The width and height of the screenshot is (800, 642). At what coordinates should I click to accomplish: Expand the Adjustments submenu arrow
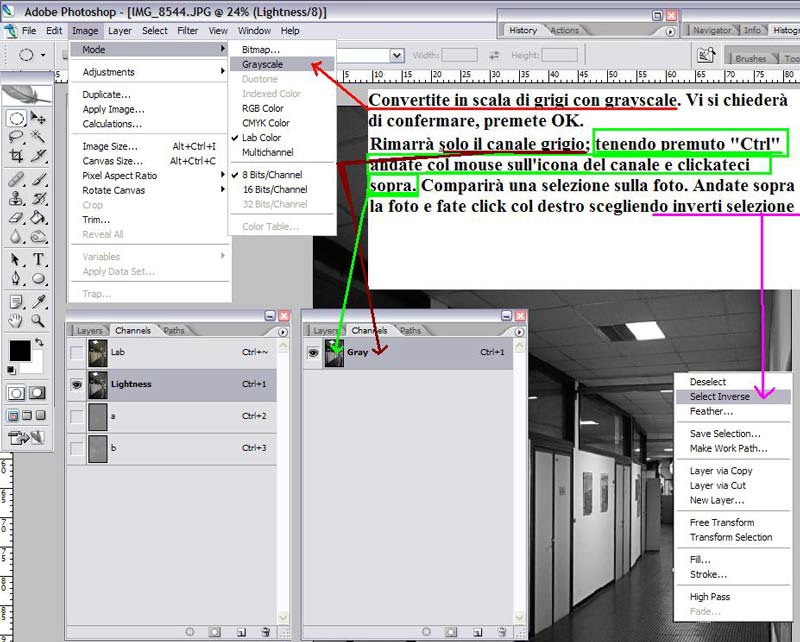223,71
